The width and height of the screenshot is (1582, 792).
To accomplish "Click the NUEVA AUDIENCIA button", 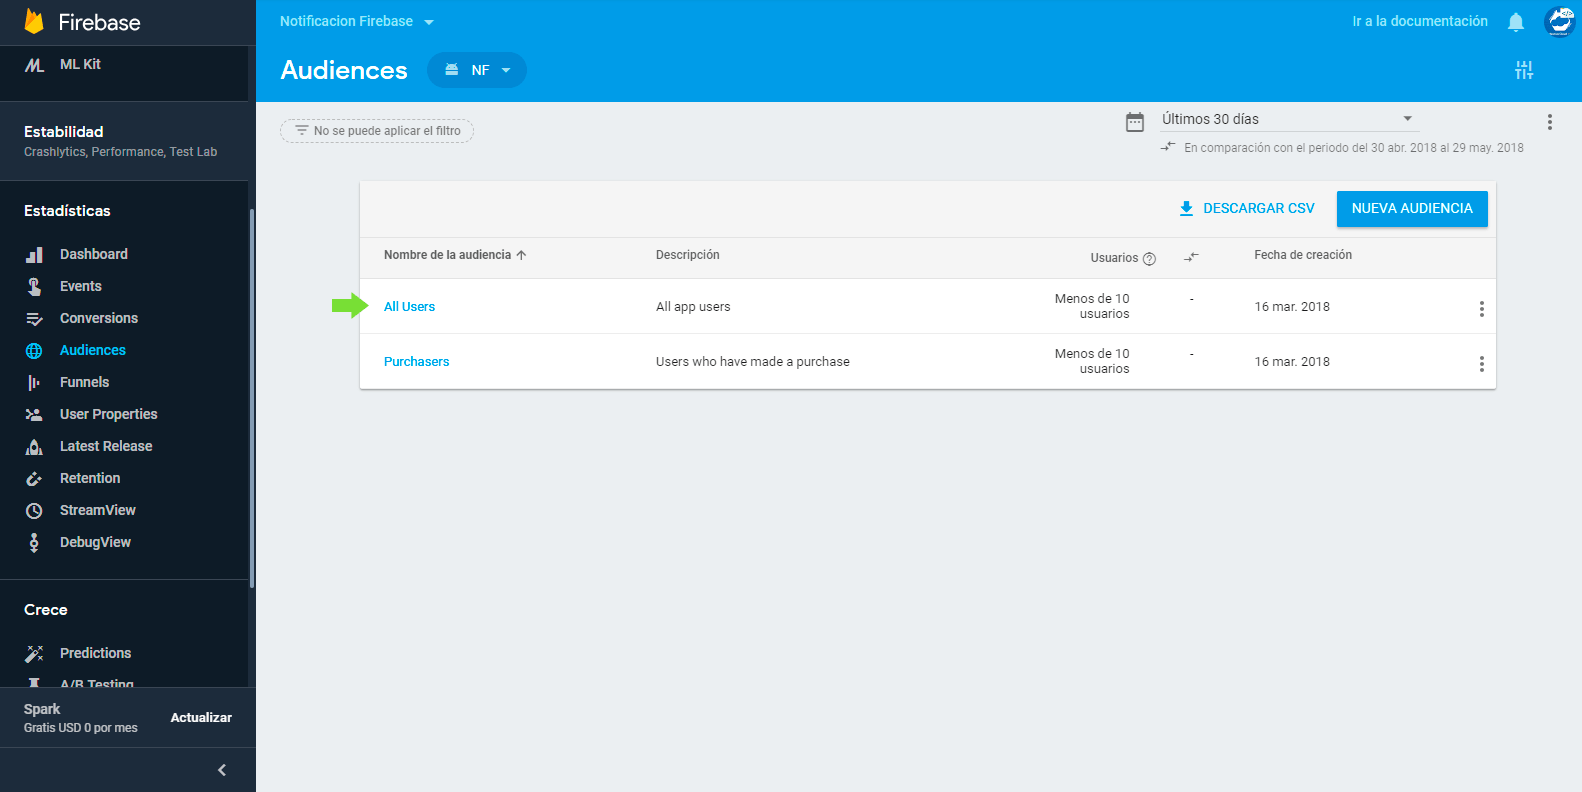I will [x=1411, y=209].
